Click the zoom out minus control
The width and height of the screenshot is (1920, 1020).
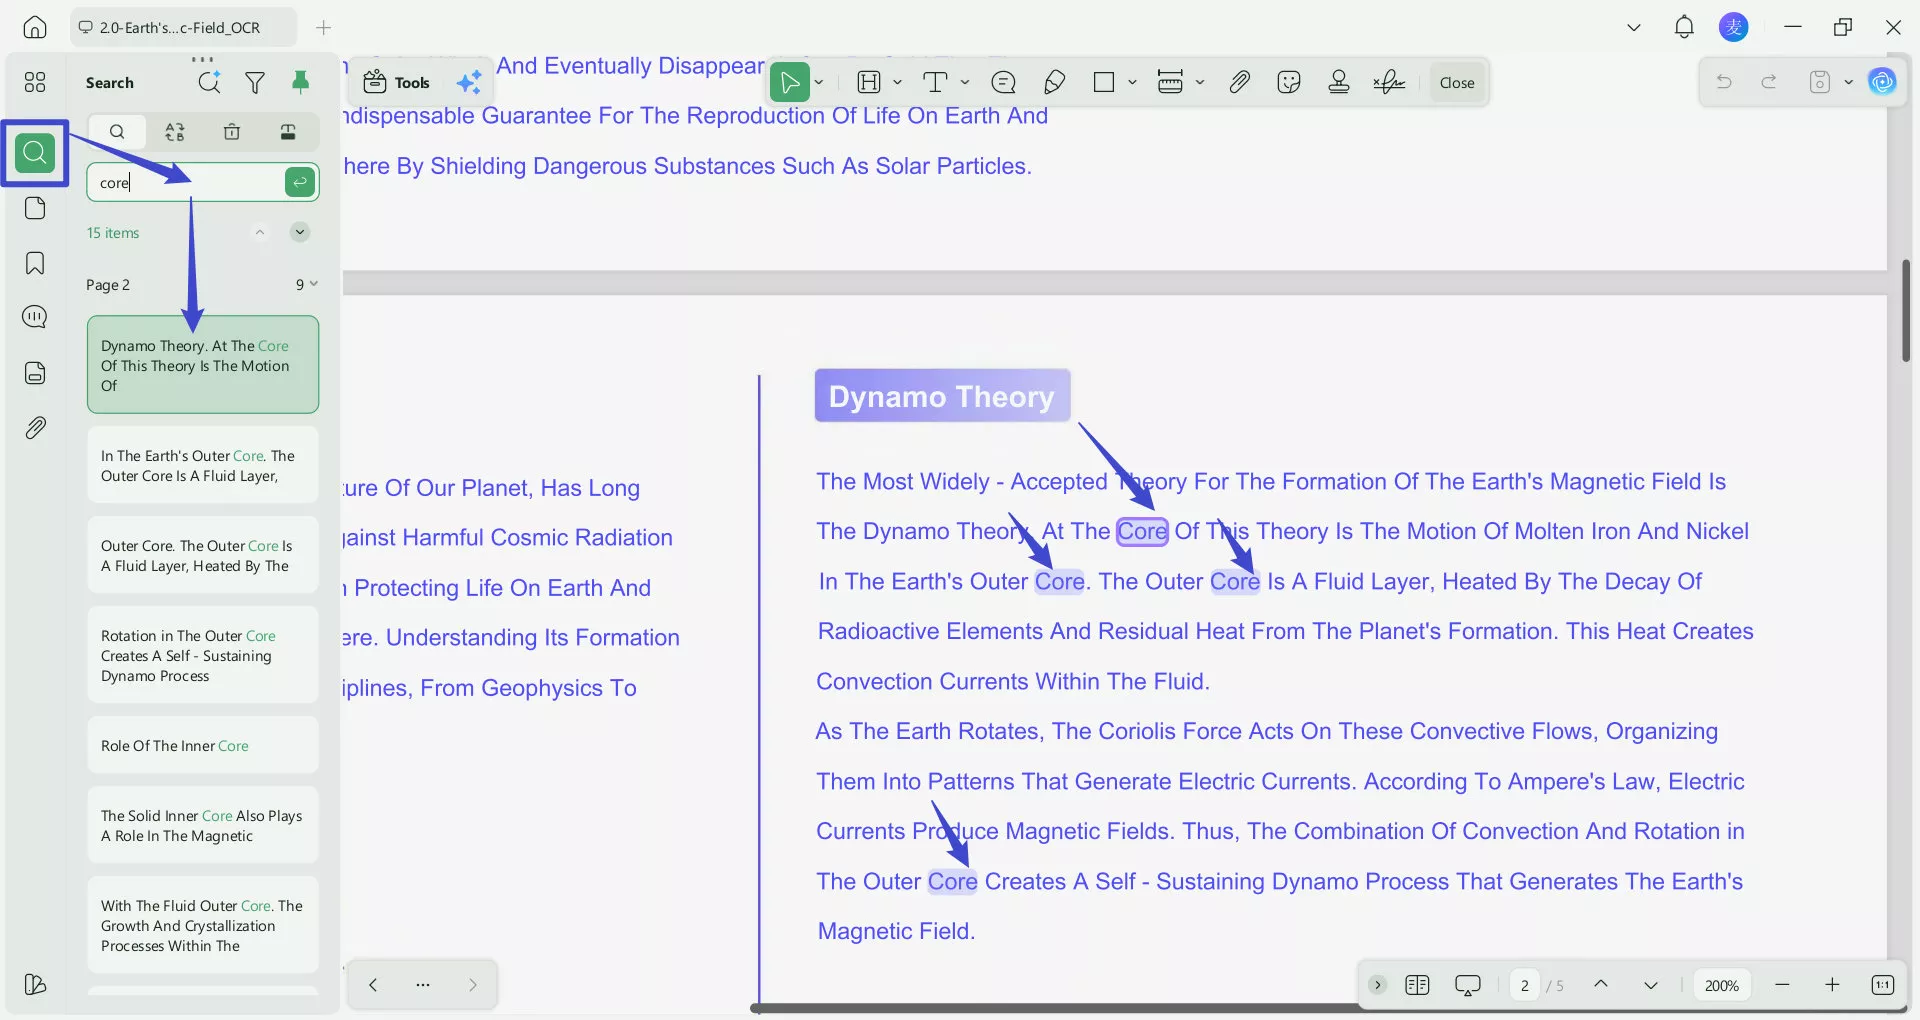point(1782,985)
